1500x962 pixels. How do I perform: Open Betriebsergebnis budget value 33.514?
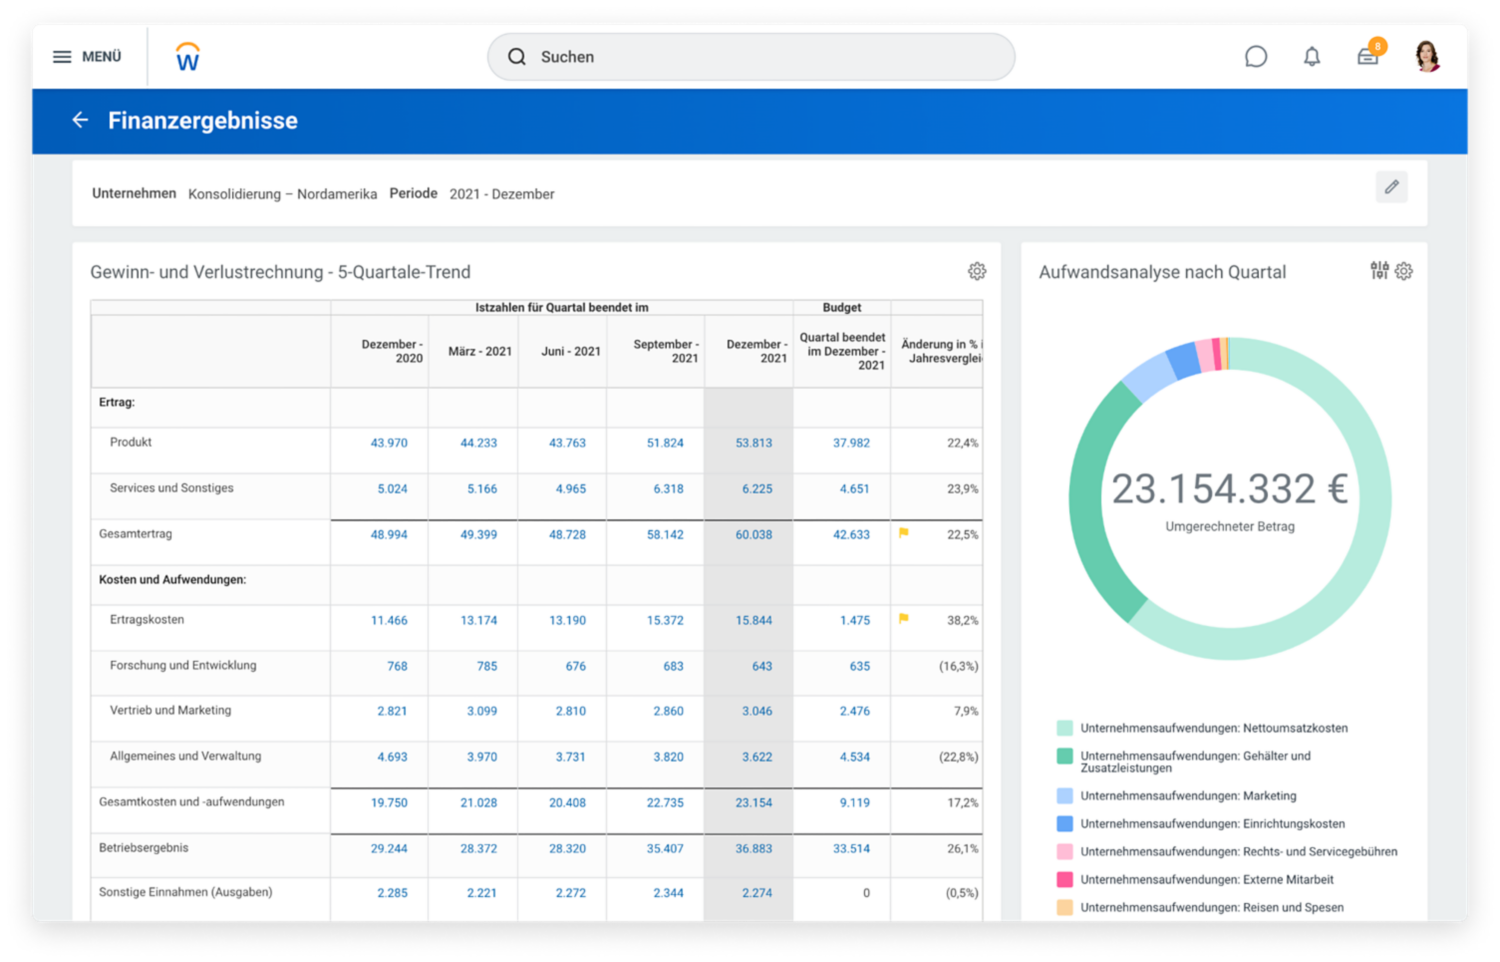851,849
